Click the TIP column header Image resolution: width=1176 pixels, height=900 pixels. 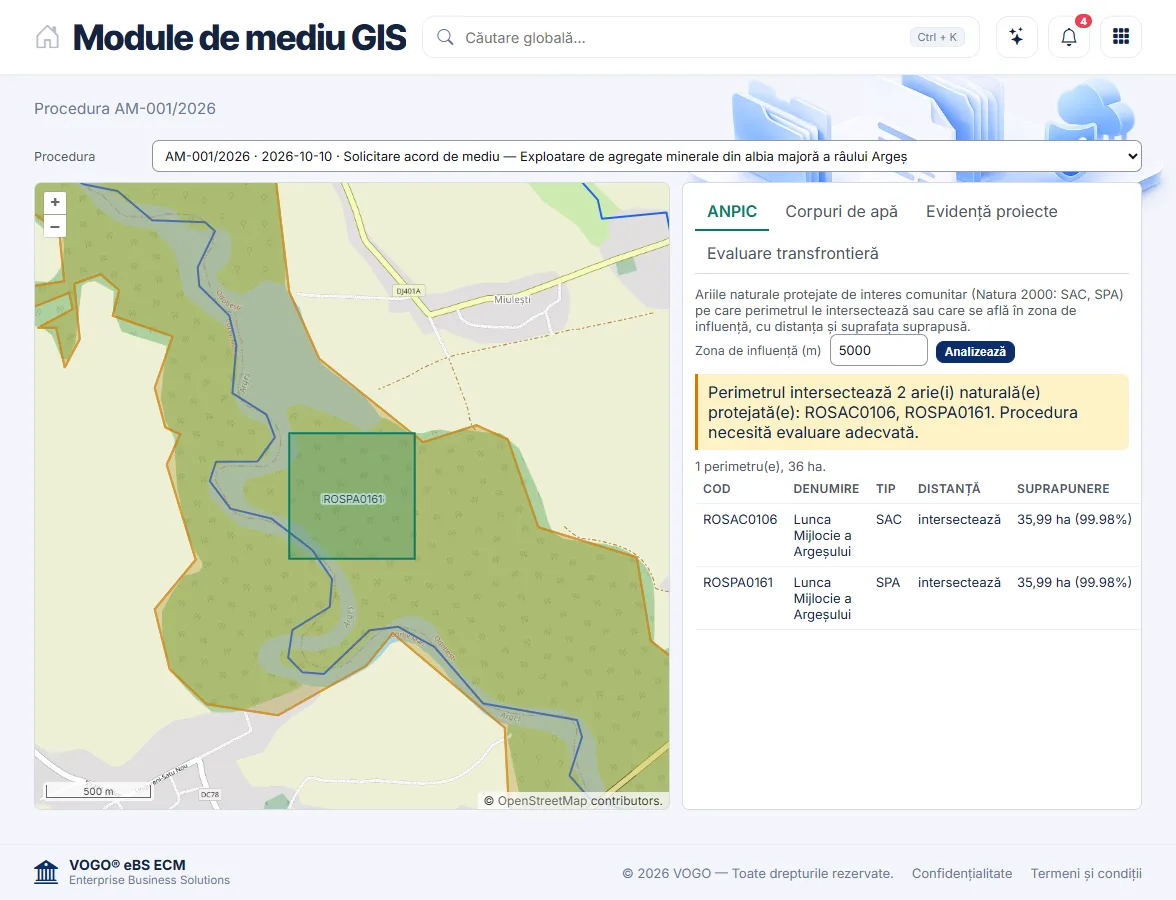[x=886, y=489]
